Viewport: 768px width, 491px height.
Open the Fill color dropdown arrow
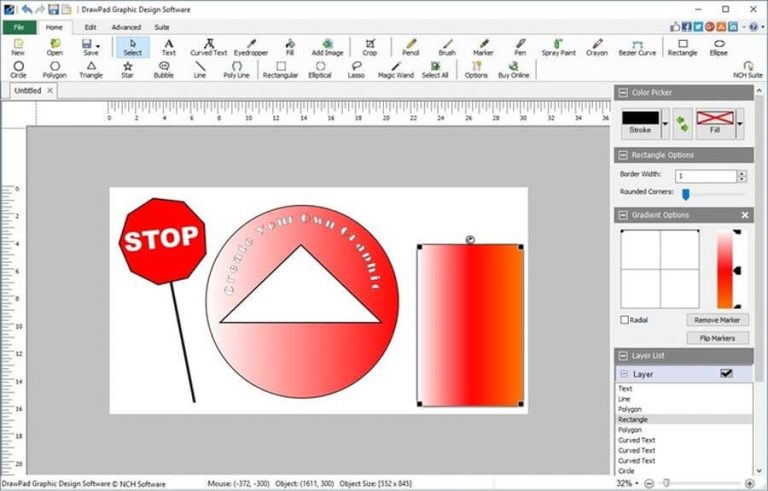point(740,123)
